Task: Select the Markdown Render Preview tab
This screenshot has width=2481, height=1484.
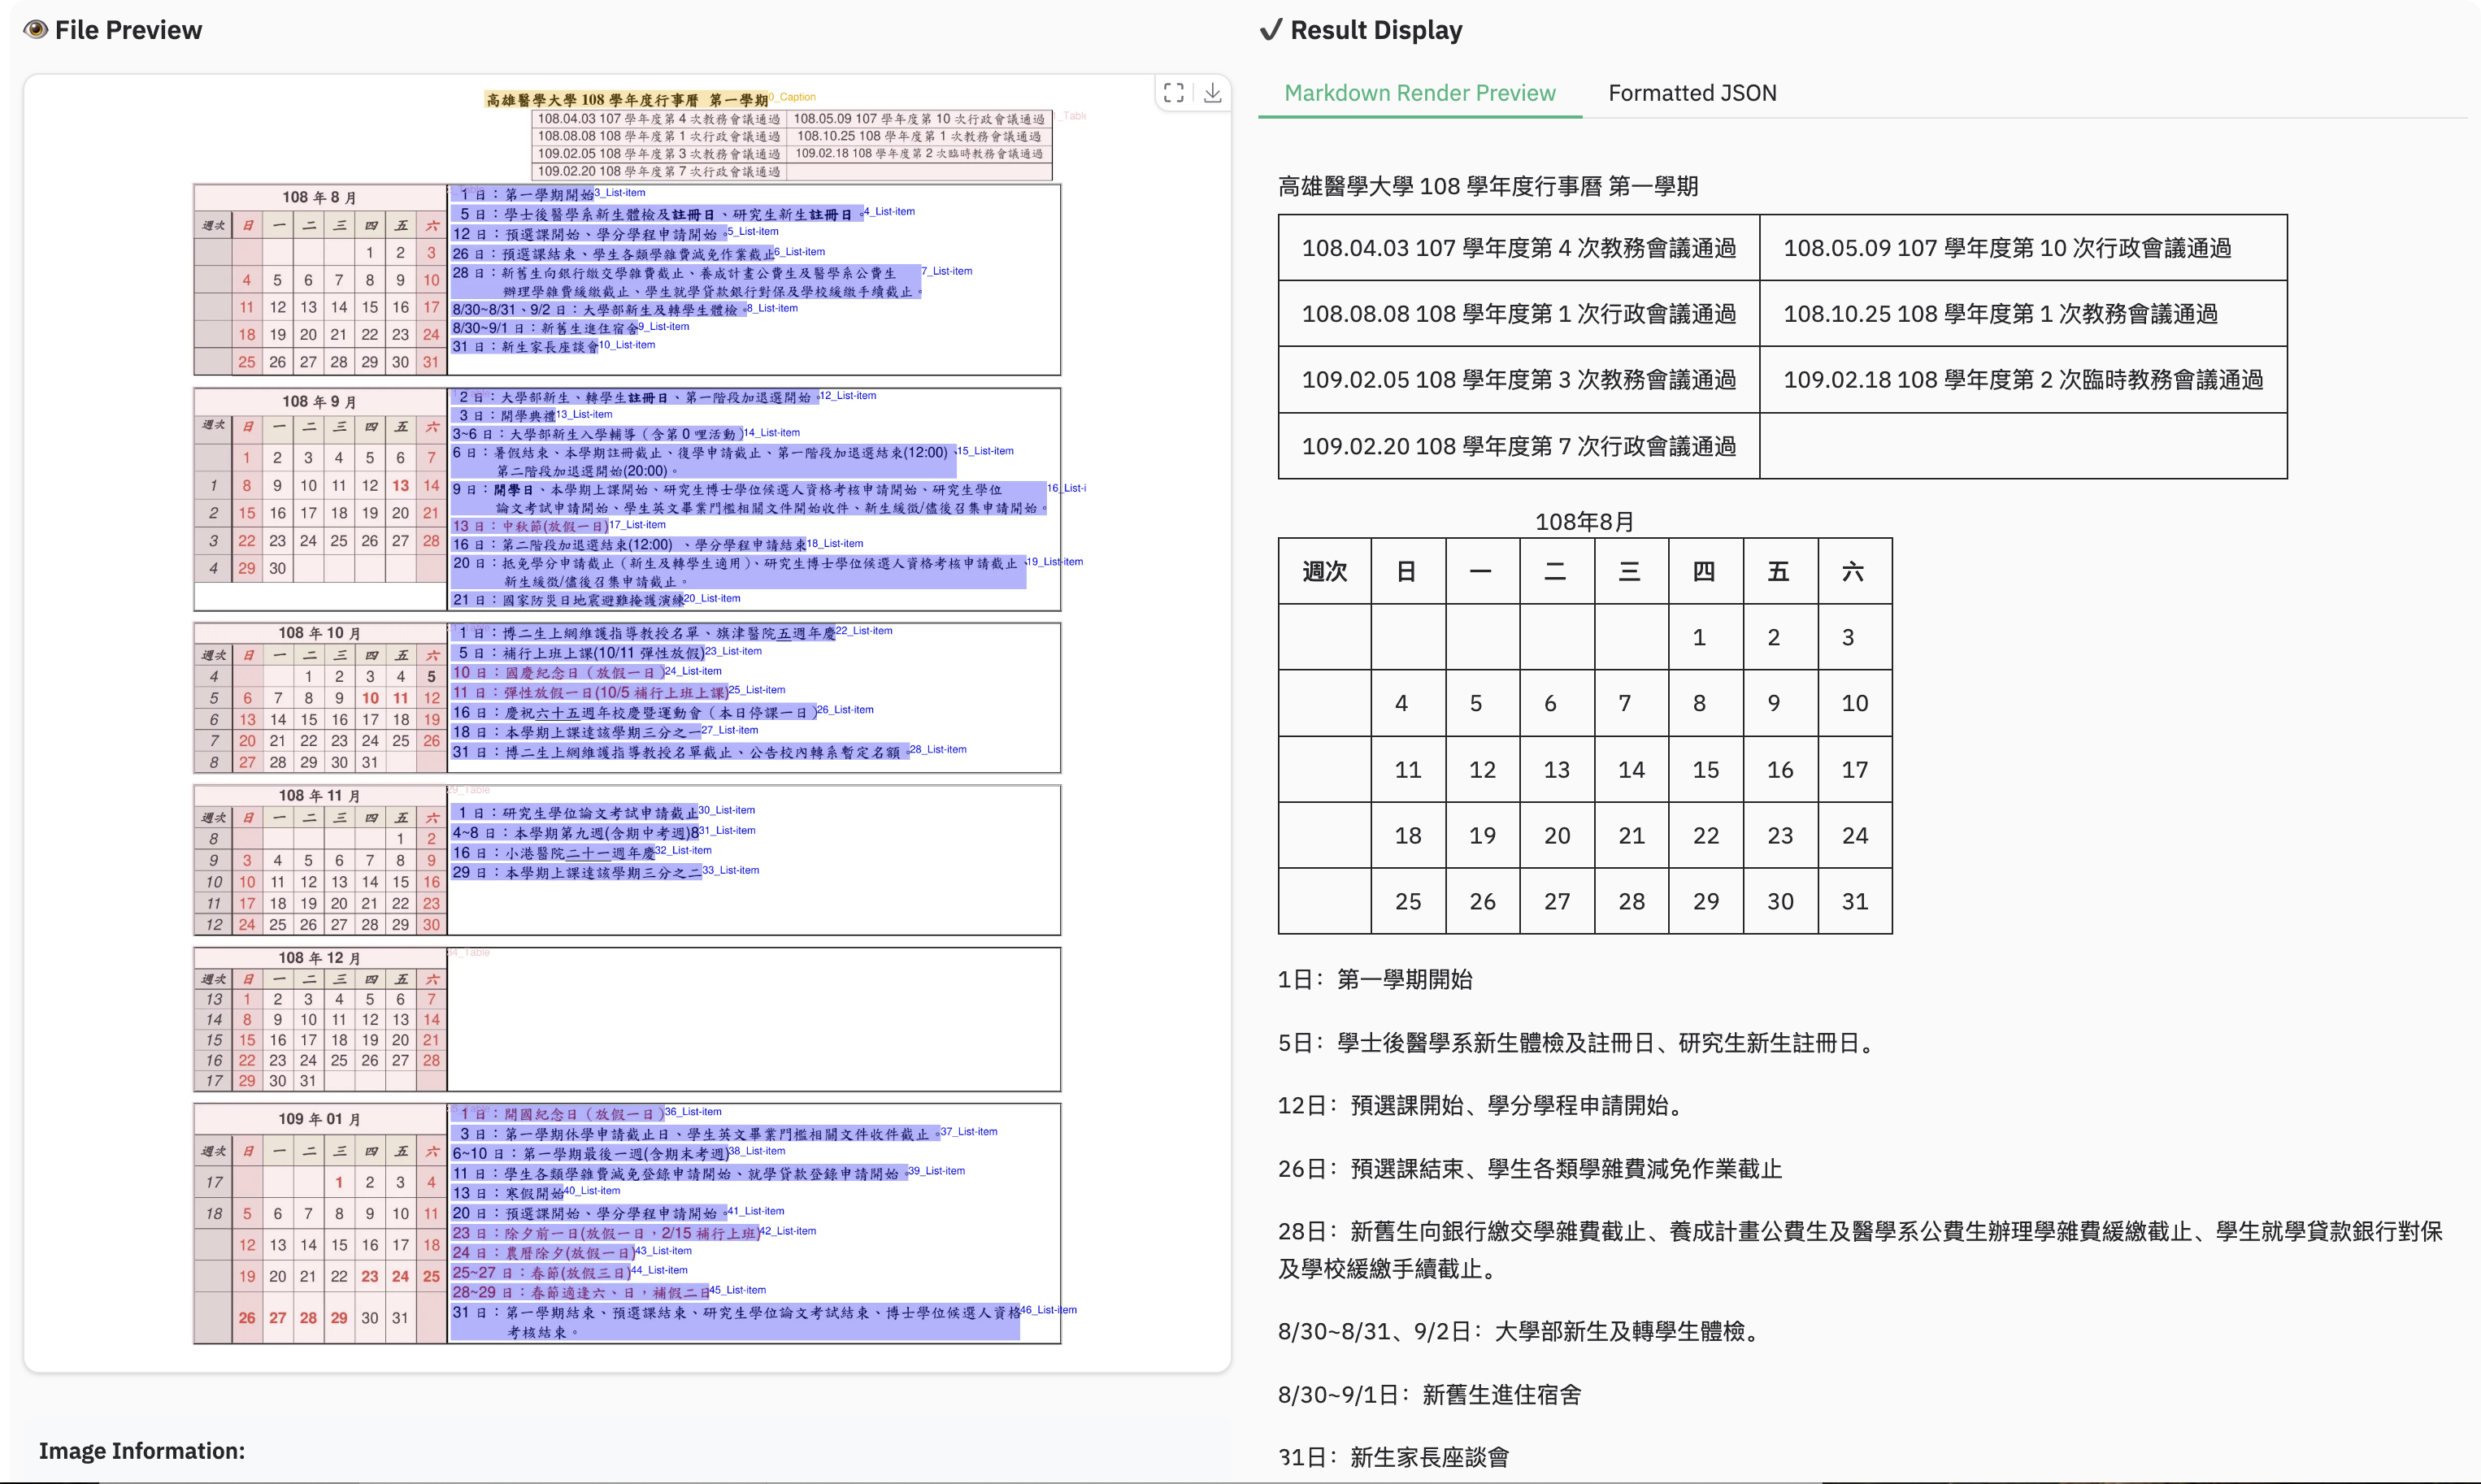Action: [x=1419, y=93]
